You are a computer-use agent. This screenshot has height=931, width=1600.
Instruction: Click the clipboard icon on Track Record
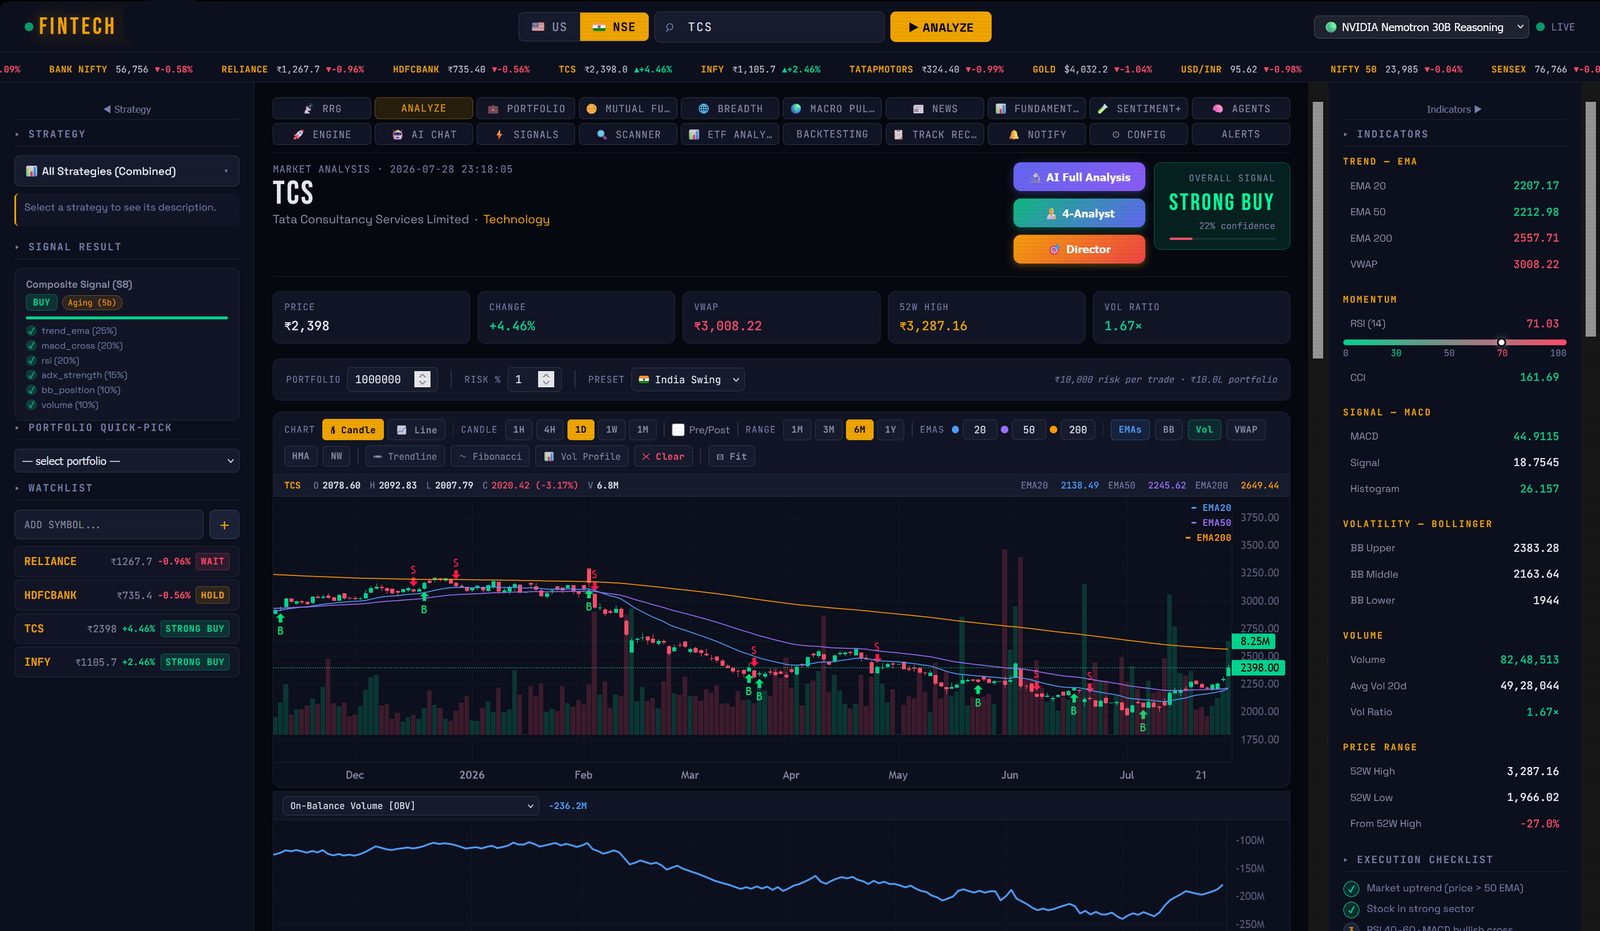click(x=898, y=134)
